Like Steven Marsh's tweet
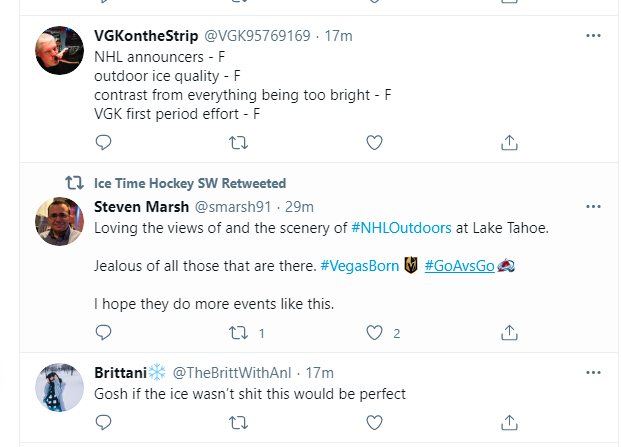 374,332
